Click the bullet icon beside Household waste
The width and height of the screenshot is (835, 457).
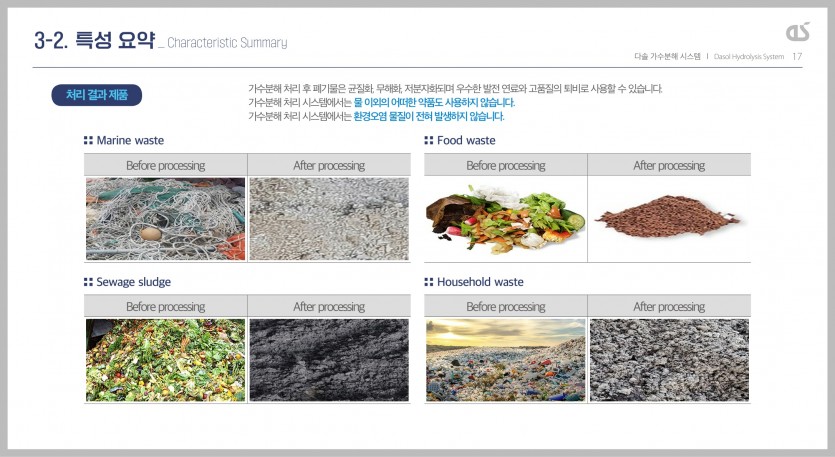(429, 282)
